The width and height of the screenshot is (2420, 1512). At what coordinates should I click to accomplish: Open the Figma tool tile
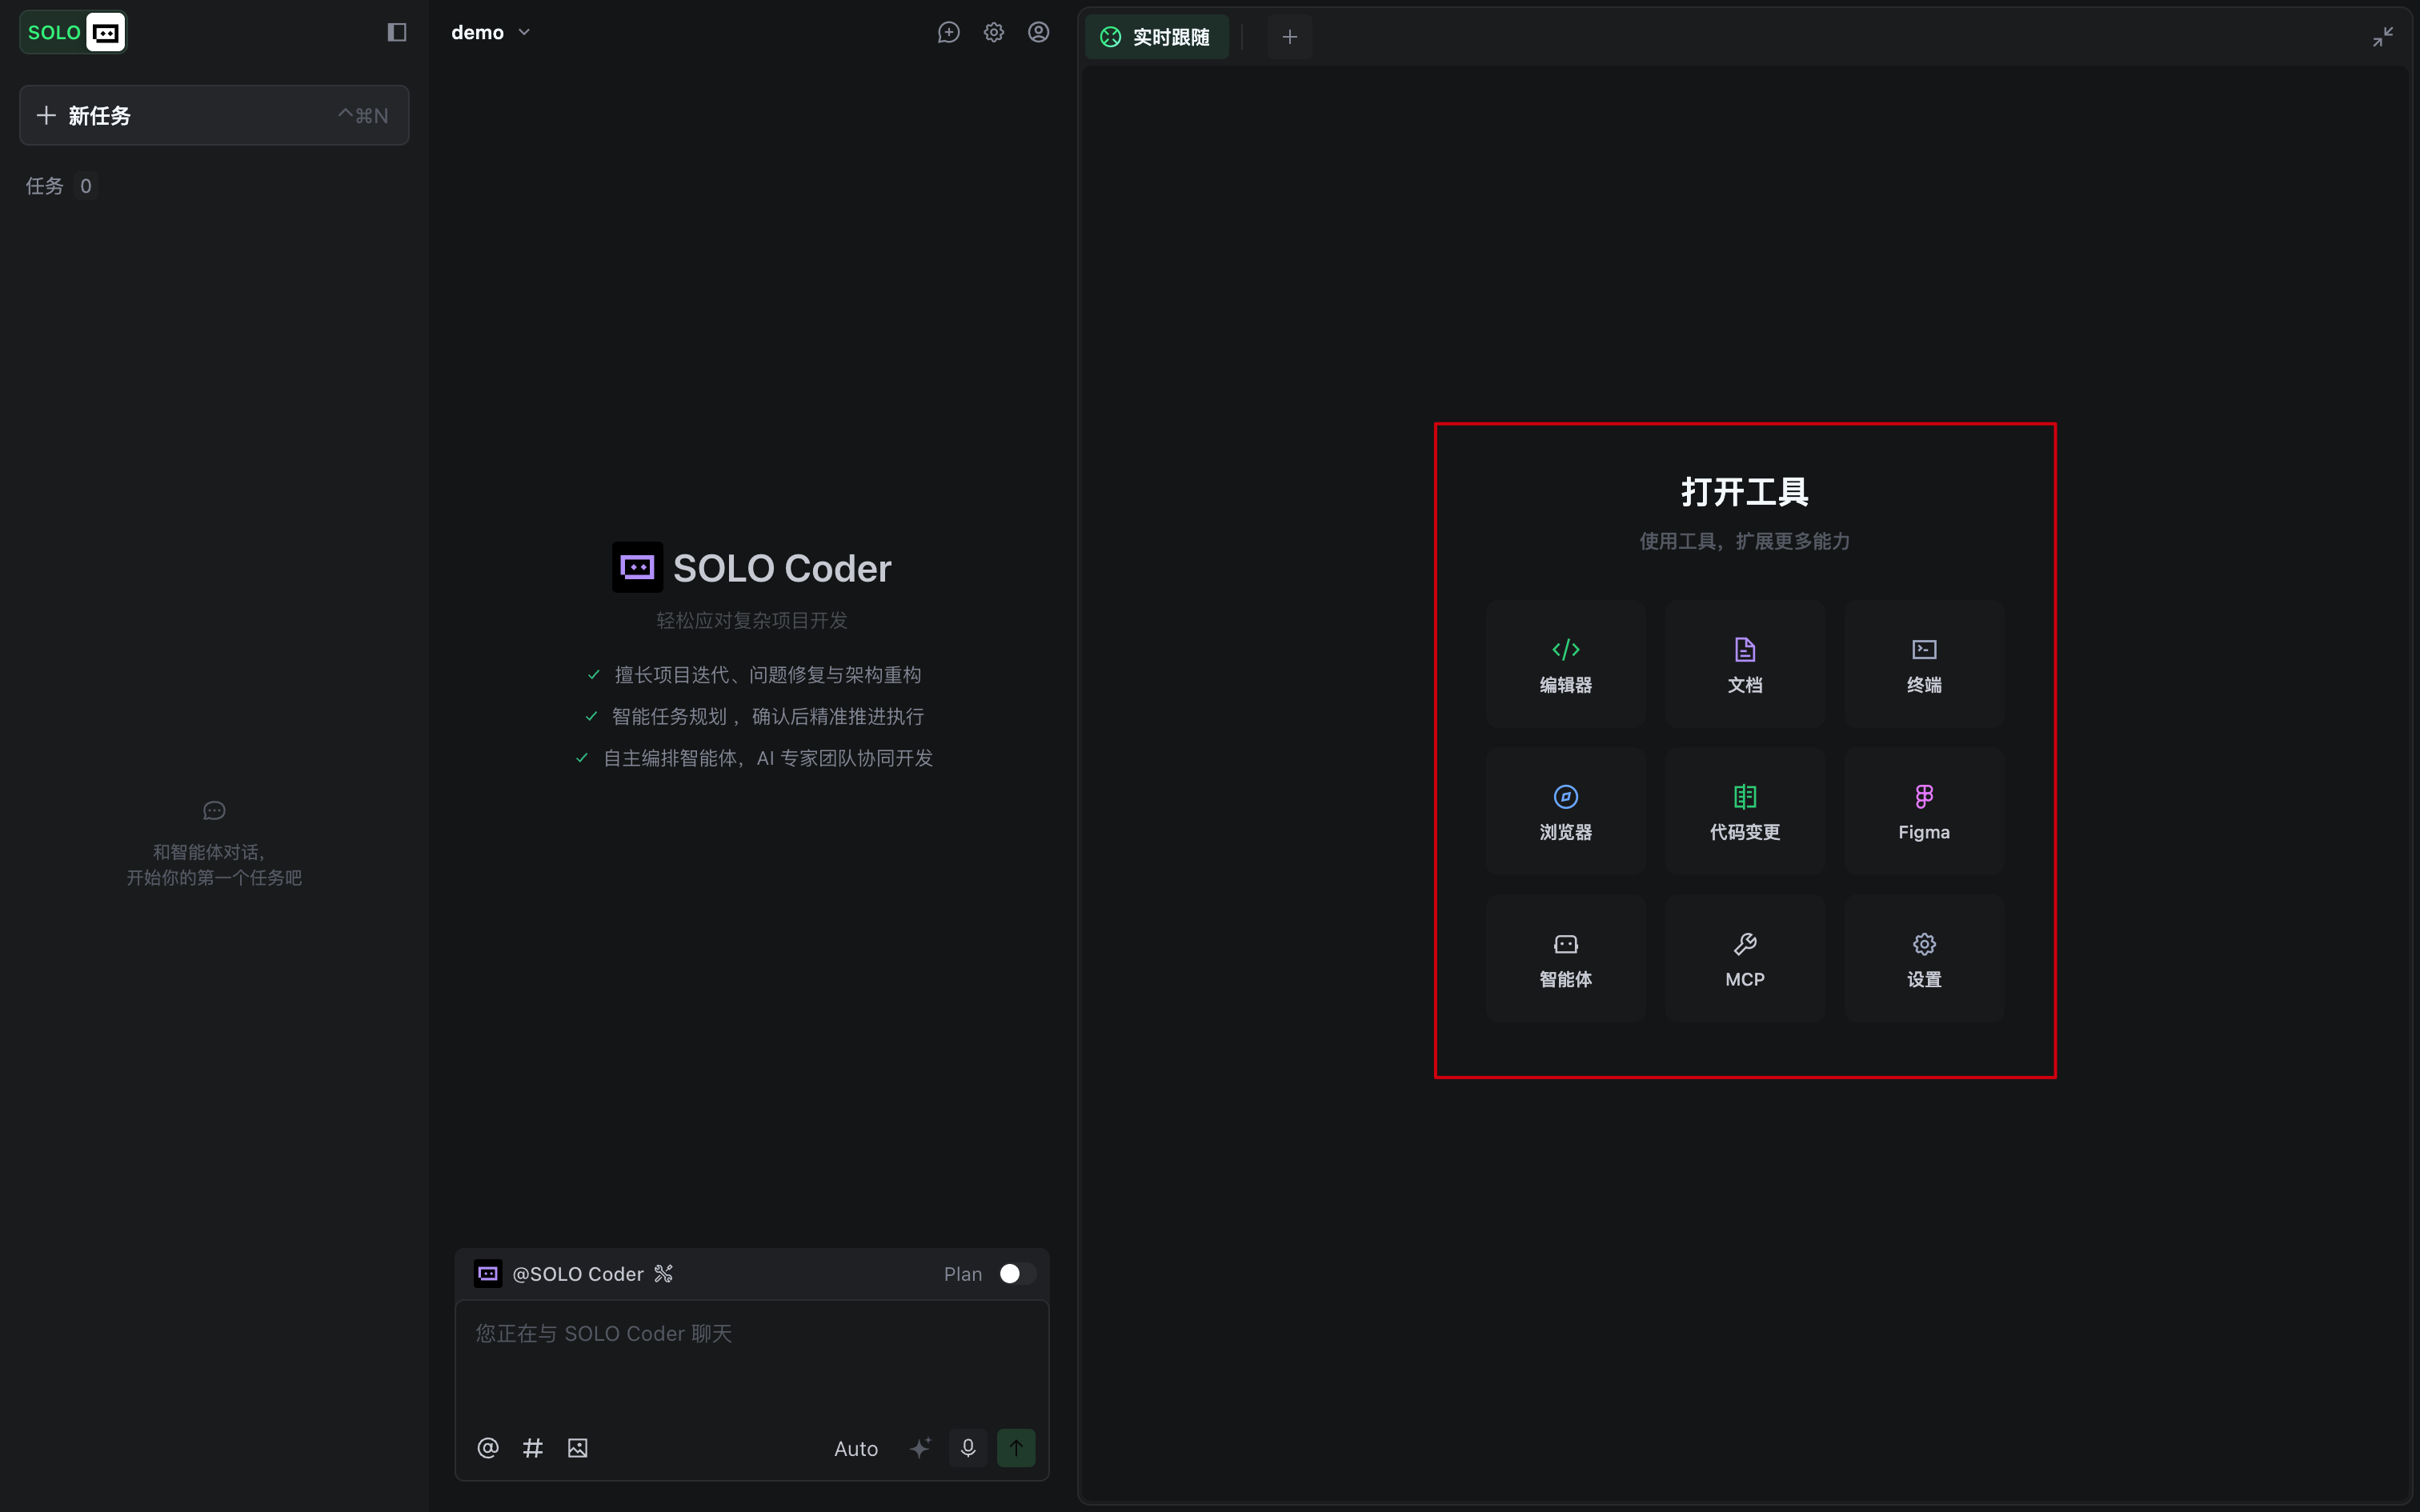[x=1923, y=811]
